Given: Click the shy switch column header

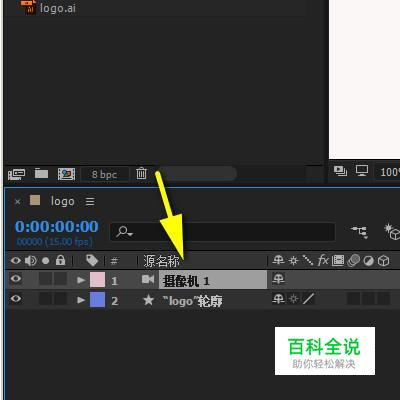Looking at the screenshot, I should point(278,260).
